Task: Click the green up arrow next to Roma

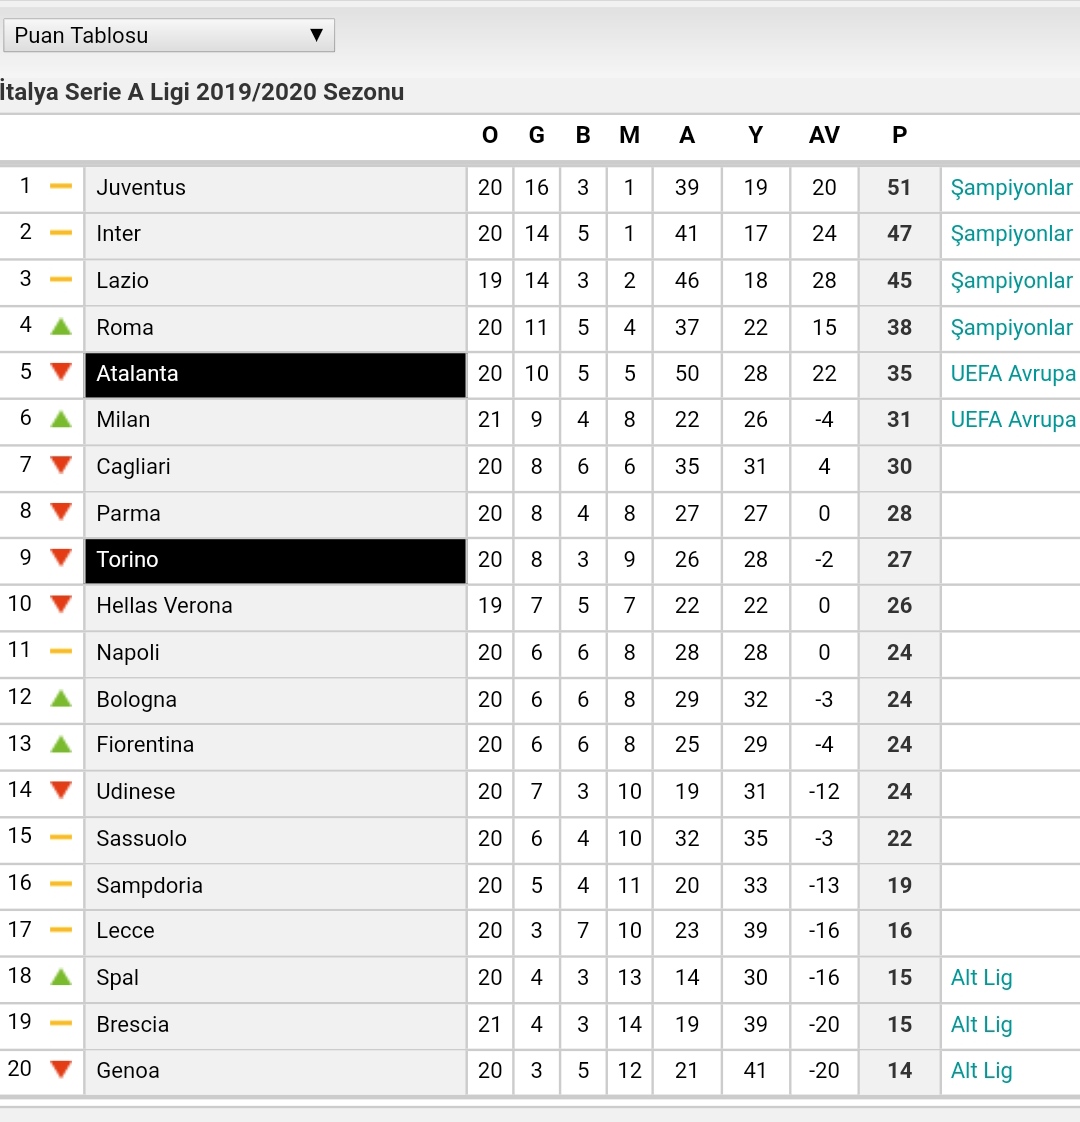Action: pos(62,327)
